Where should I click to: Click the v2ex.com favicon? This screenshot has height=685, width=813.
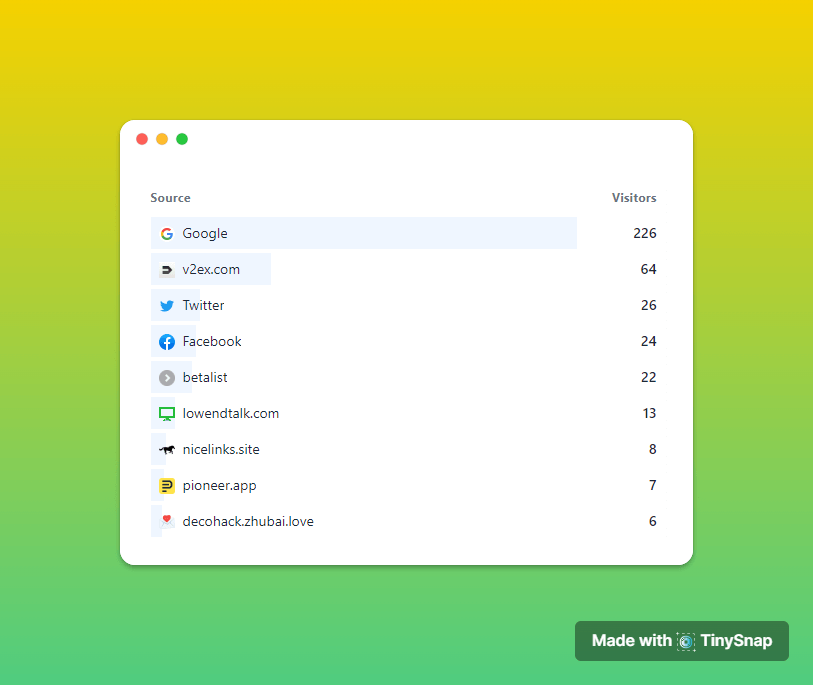166,270
